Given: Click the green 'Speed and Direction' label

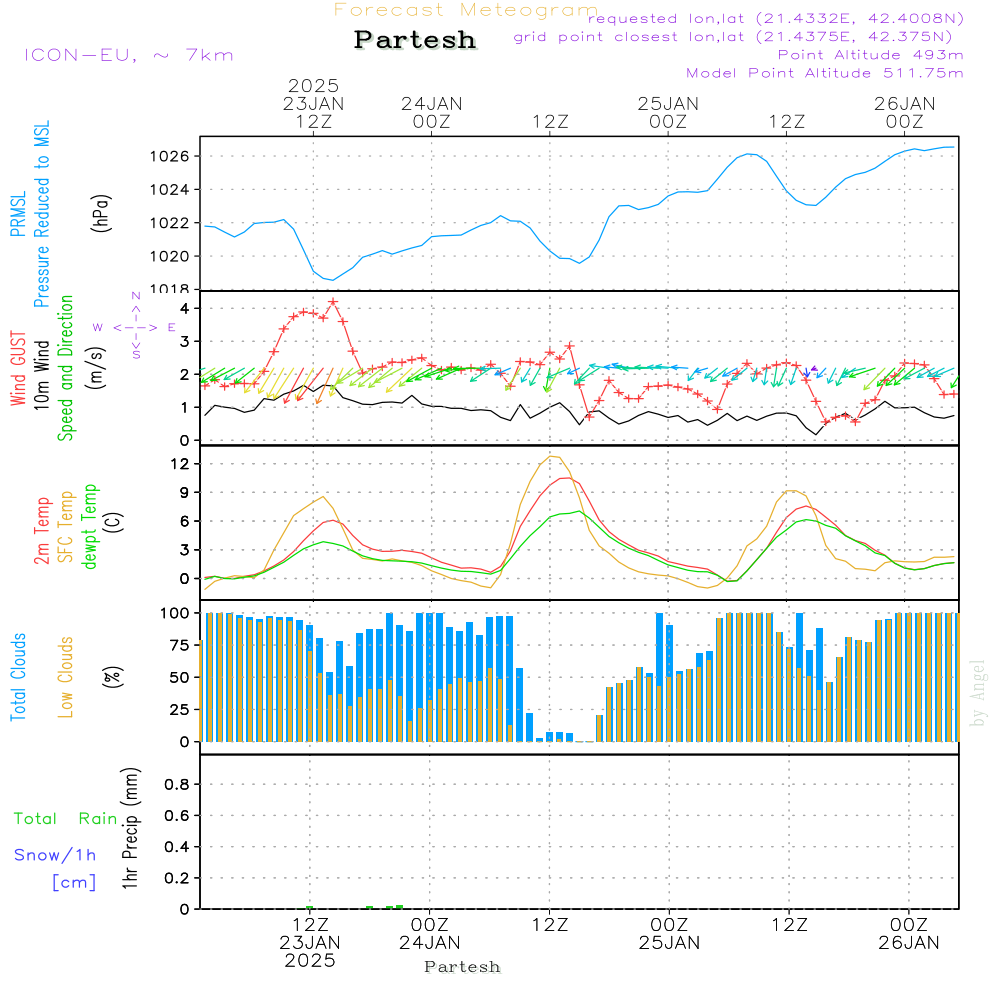Looking at the screenshot, I should (x=66, y=368).
